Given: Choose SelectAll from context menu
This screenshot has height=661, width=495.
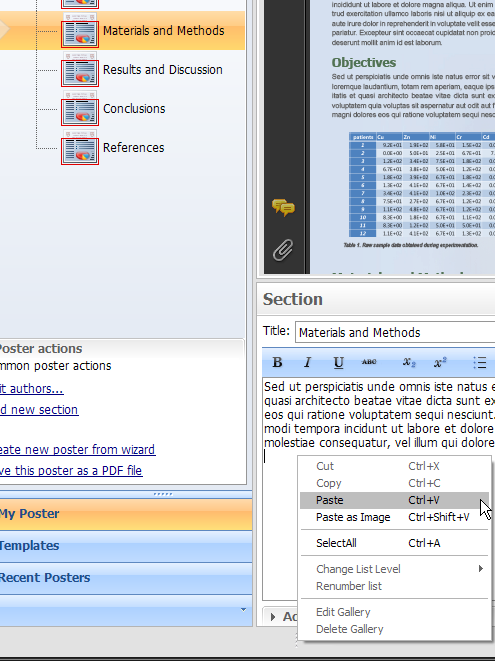Looking at the screenshot, I should pyautogui.click(x=394, y=543).
